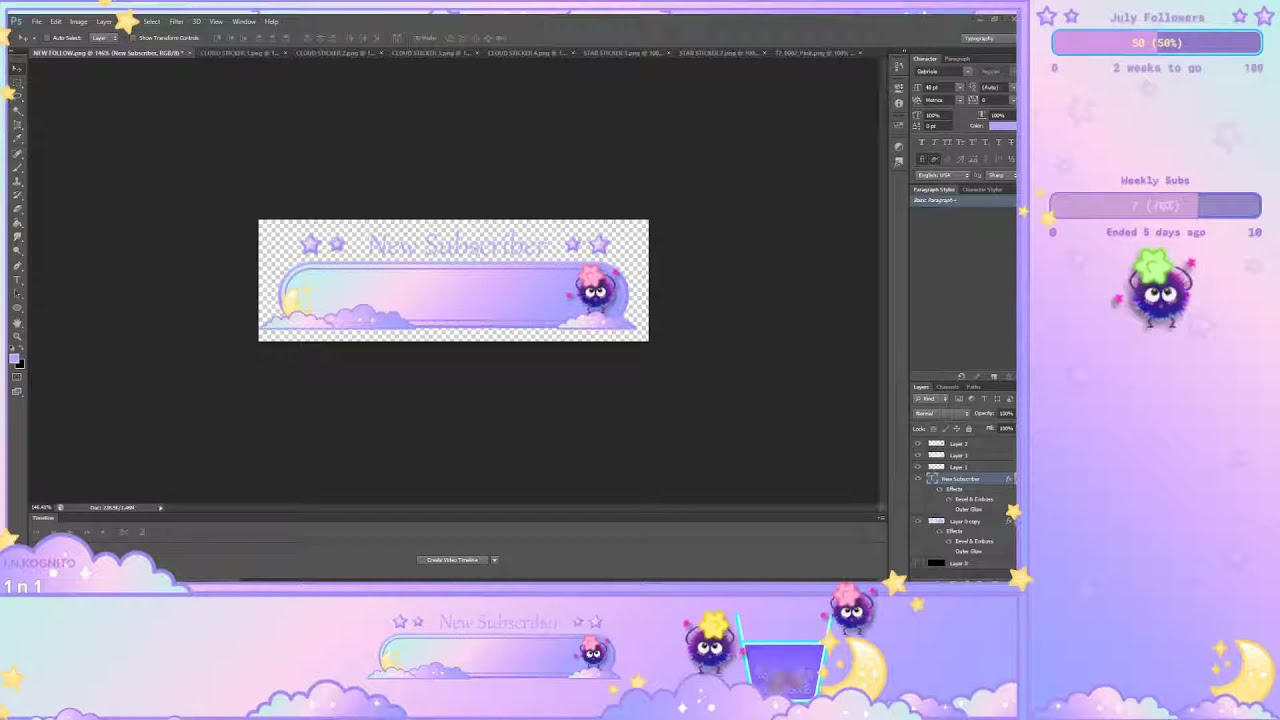Image resolution: width=1280 pixels, height=720 pixels.
Task: Click the Opacity 100% field in Layers
Action: coord(1006,413)
